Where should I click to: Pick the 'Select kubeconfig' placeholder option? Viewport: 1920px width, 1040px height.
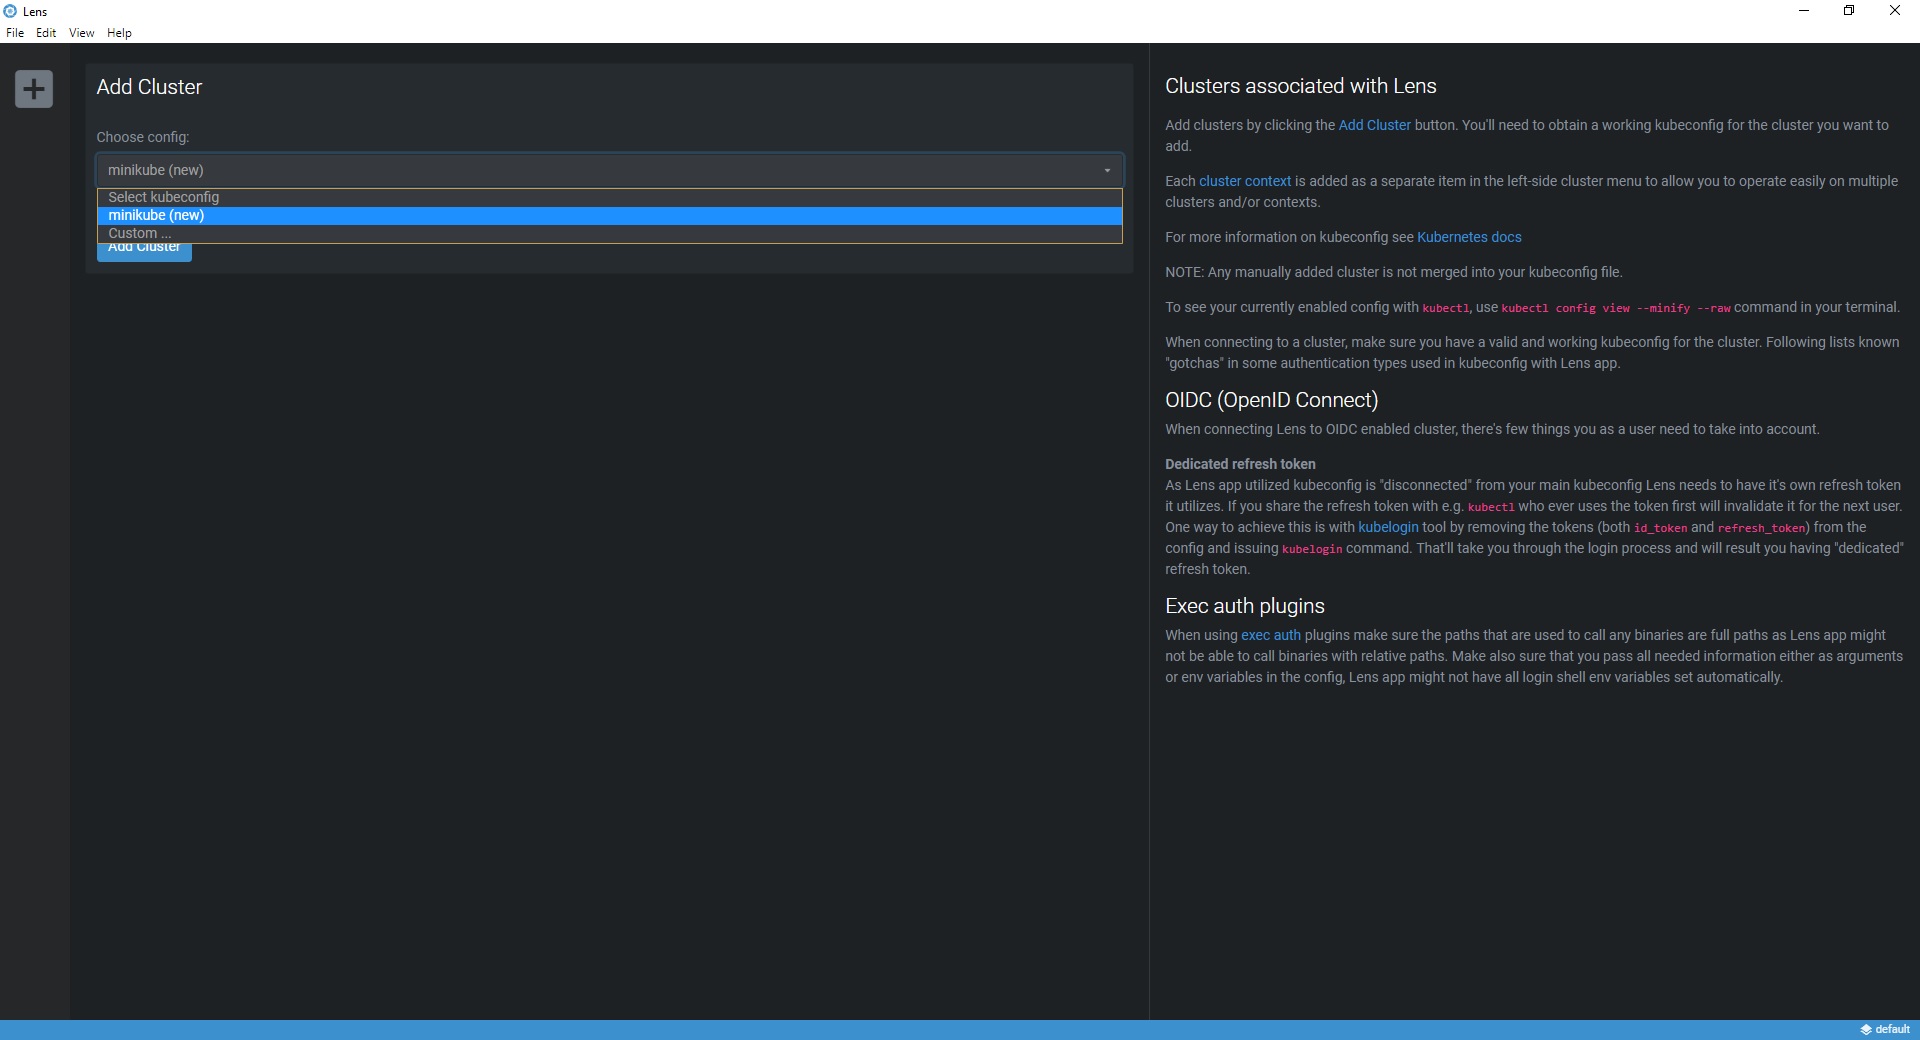coord(610,197)
